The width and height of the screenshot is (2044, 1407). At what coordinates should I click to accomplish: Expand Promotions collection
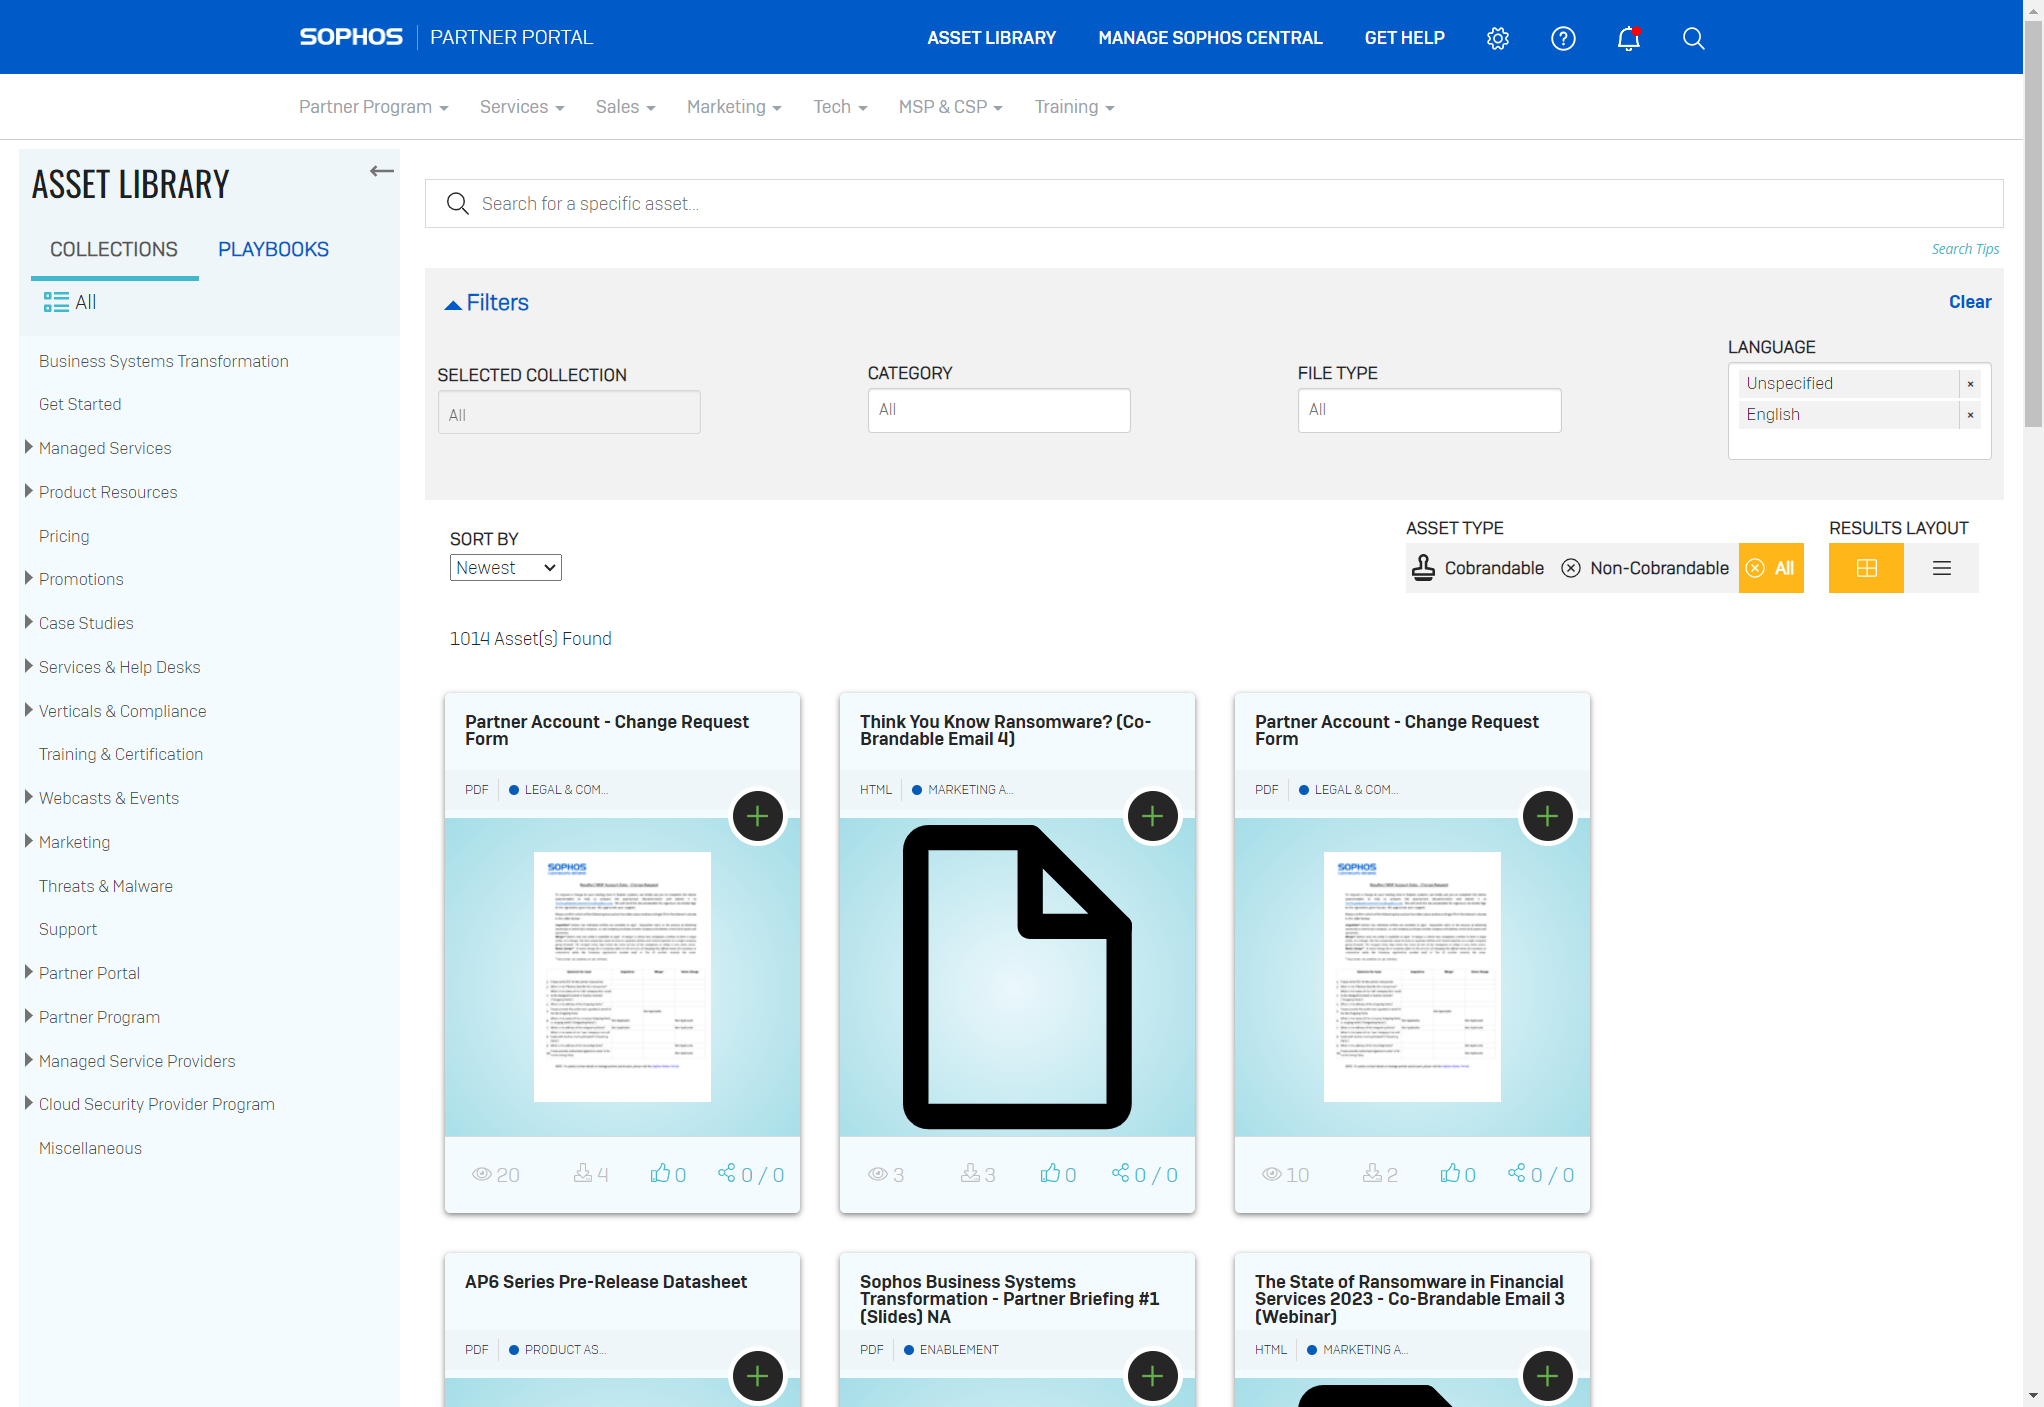pyautogui.click(x=29, y=578)
